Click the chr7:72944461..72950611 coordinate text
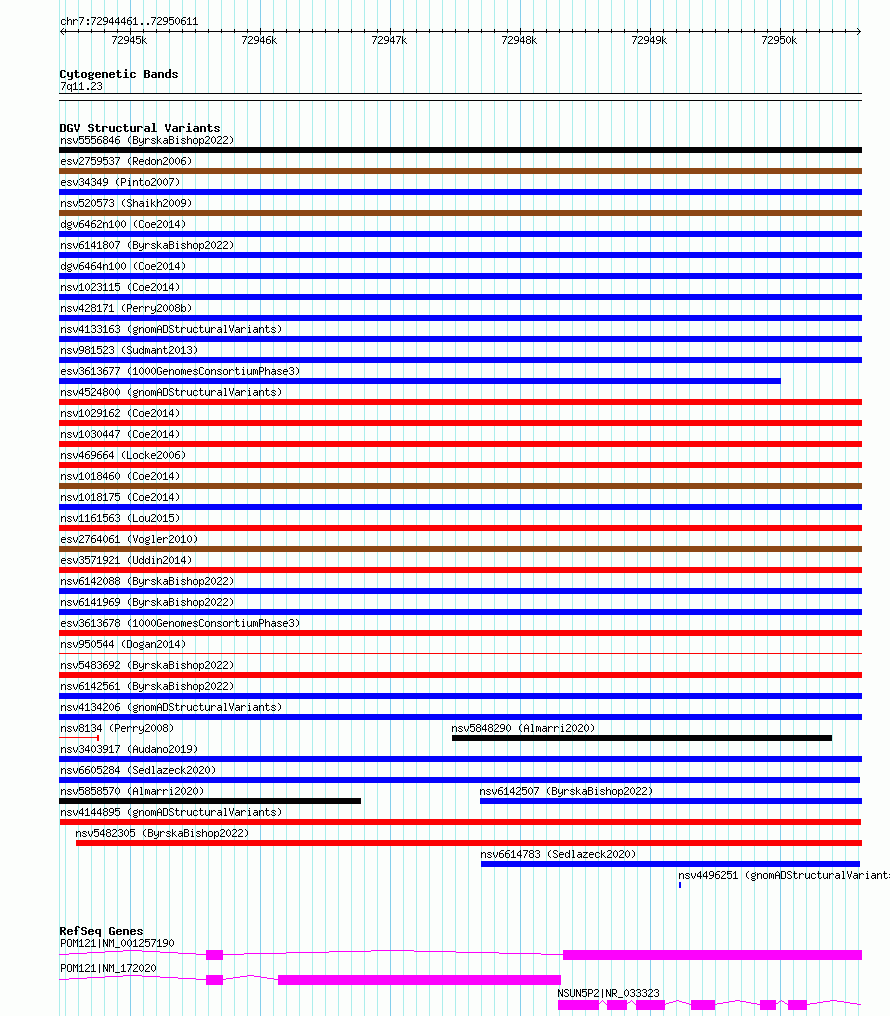The image size is (890, 1016). click(x=129, y=21)
